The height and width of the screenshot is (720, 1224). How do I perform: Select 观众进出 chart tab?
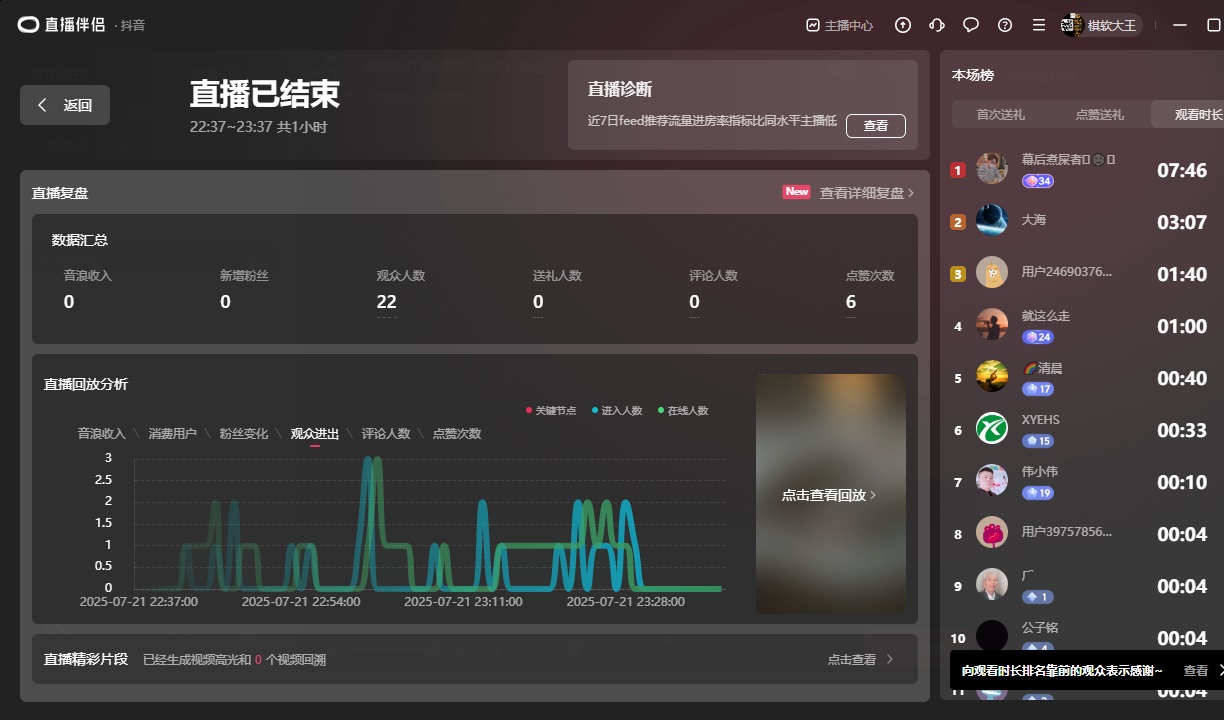point(315,434)
